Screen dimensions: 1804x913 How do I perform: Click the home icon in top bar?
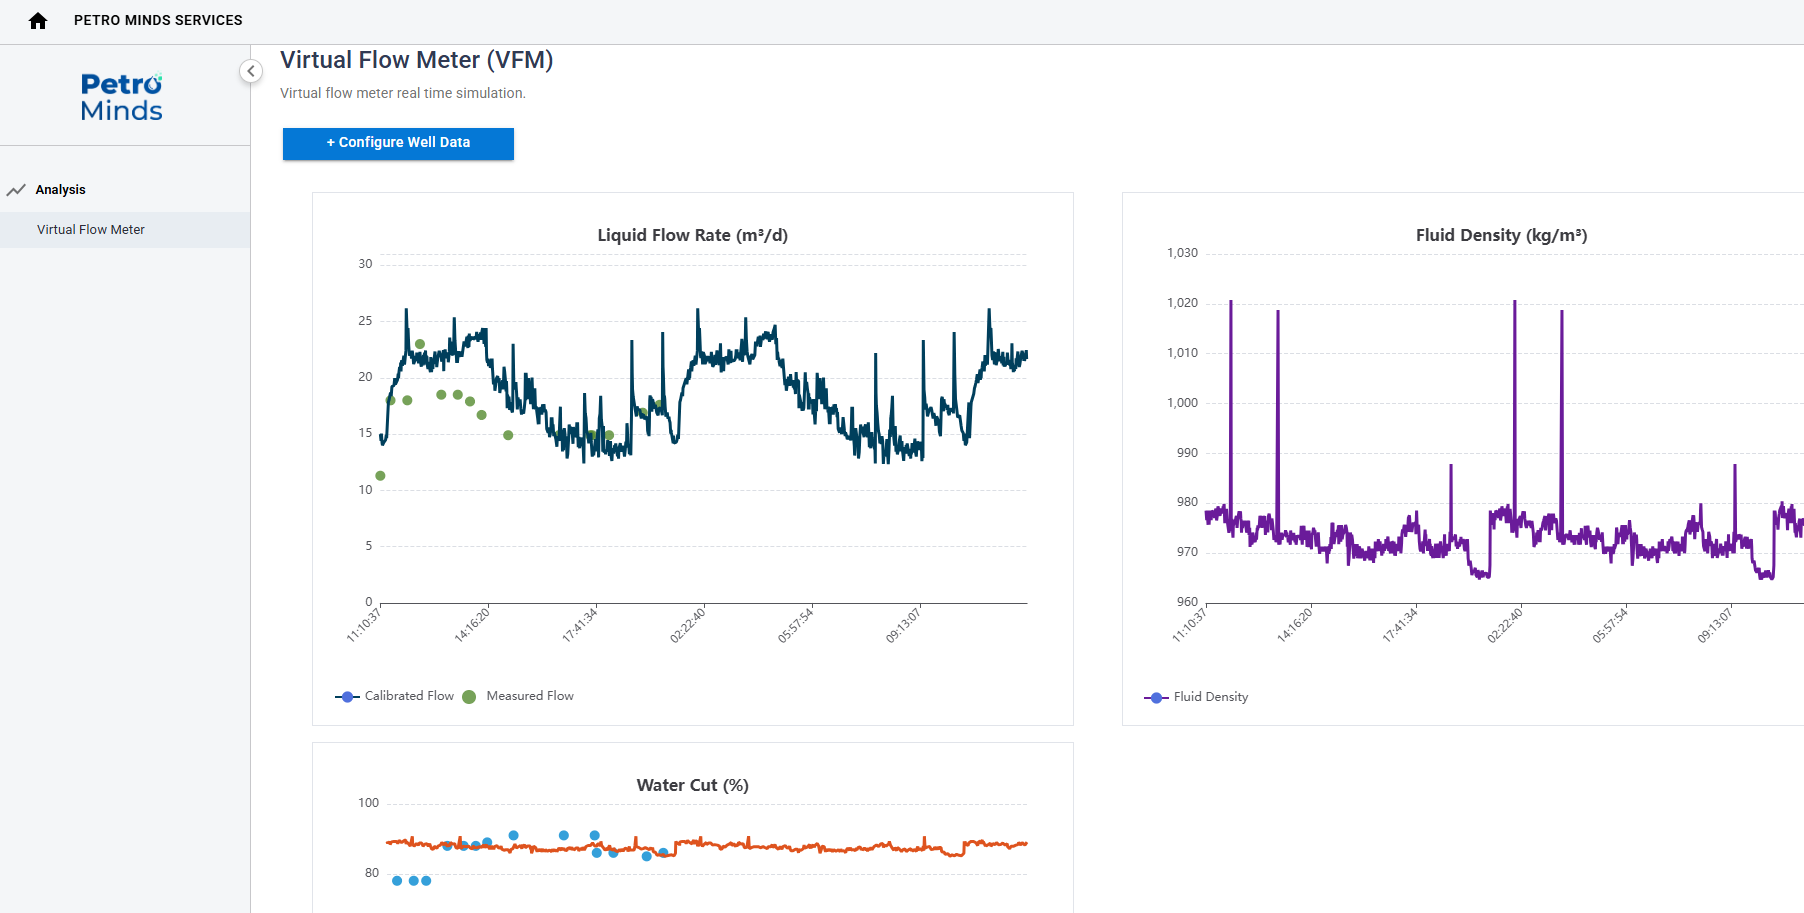click(x=38, y=20)
